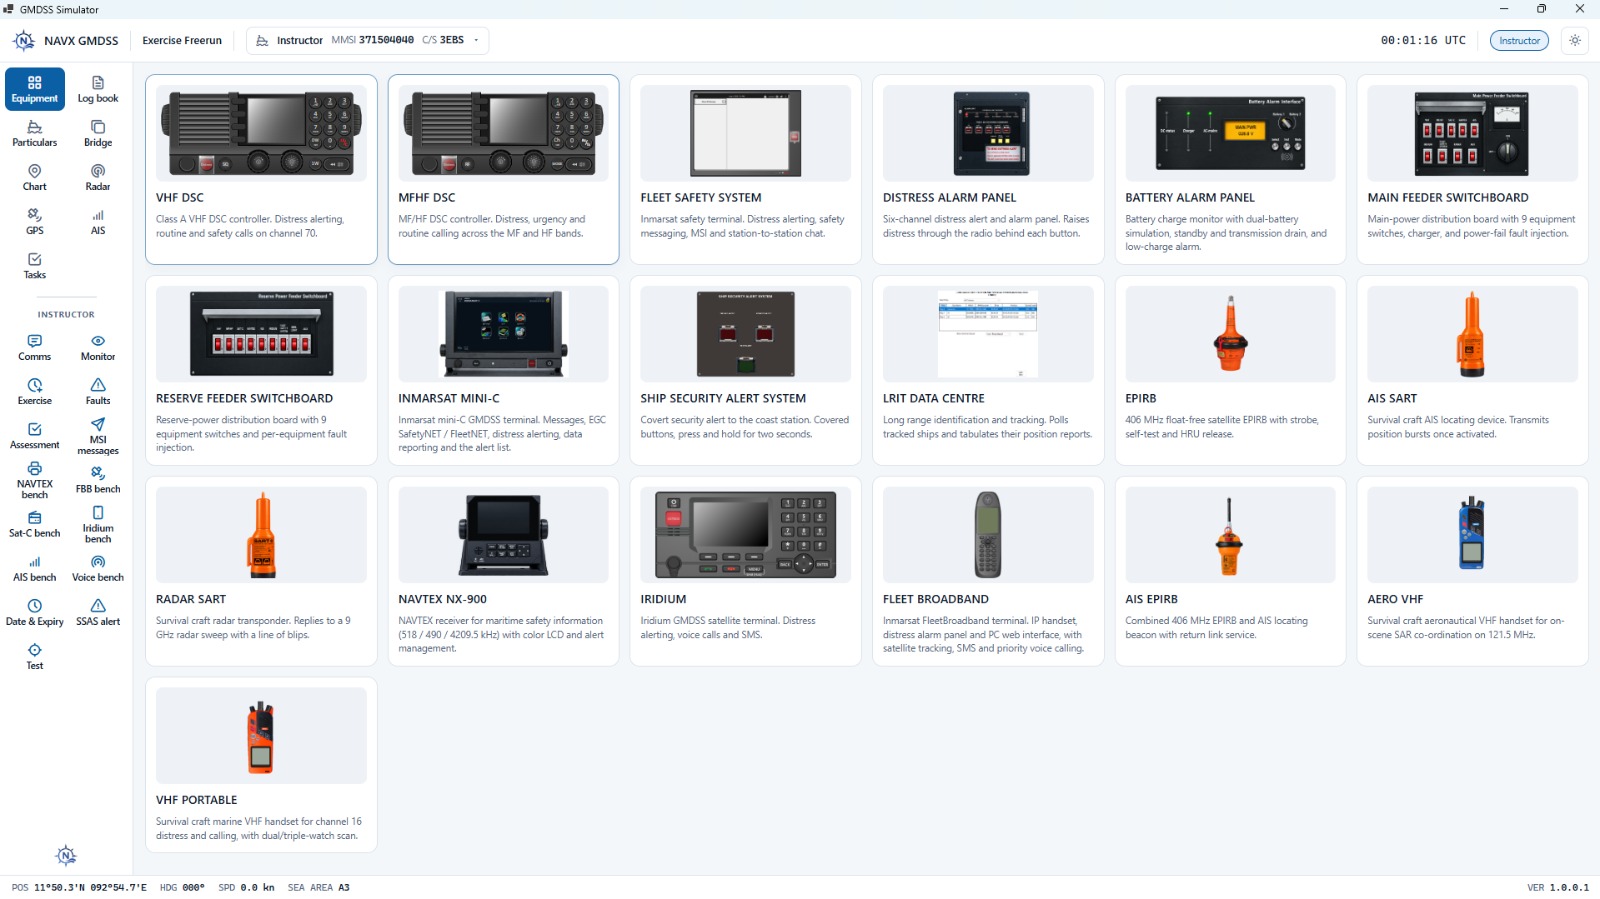1600x899 pixels.
Task: Open the Tasks sidebar item
Action: point(35,265)
